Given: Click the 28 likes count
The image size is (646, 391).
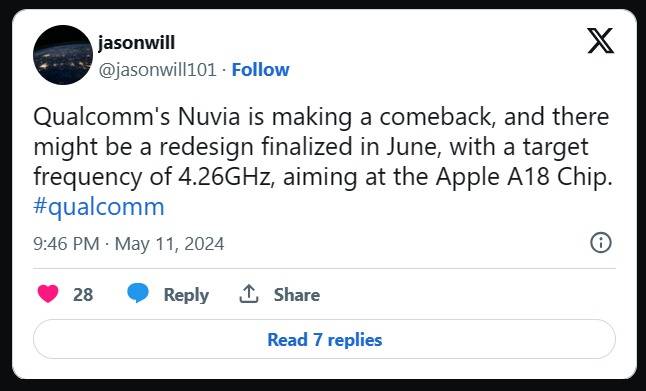Looking at the screenshot, I should pyautogui.click(x=83, y=295).
